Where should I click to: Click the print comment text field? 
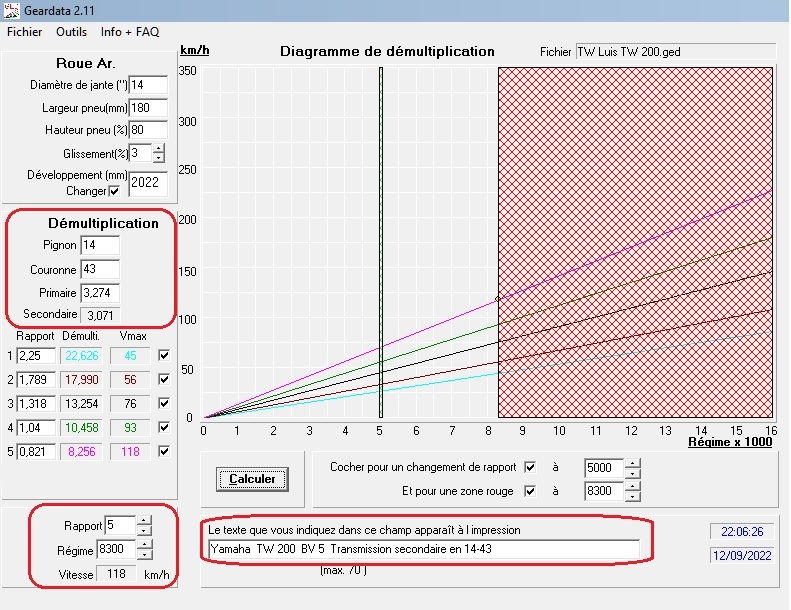point(424,549)
